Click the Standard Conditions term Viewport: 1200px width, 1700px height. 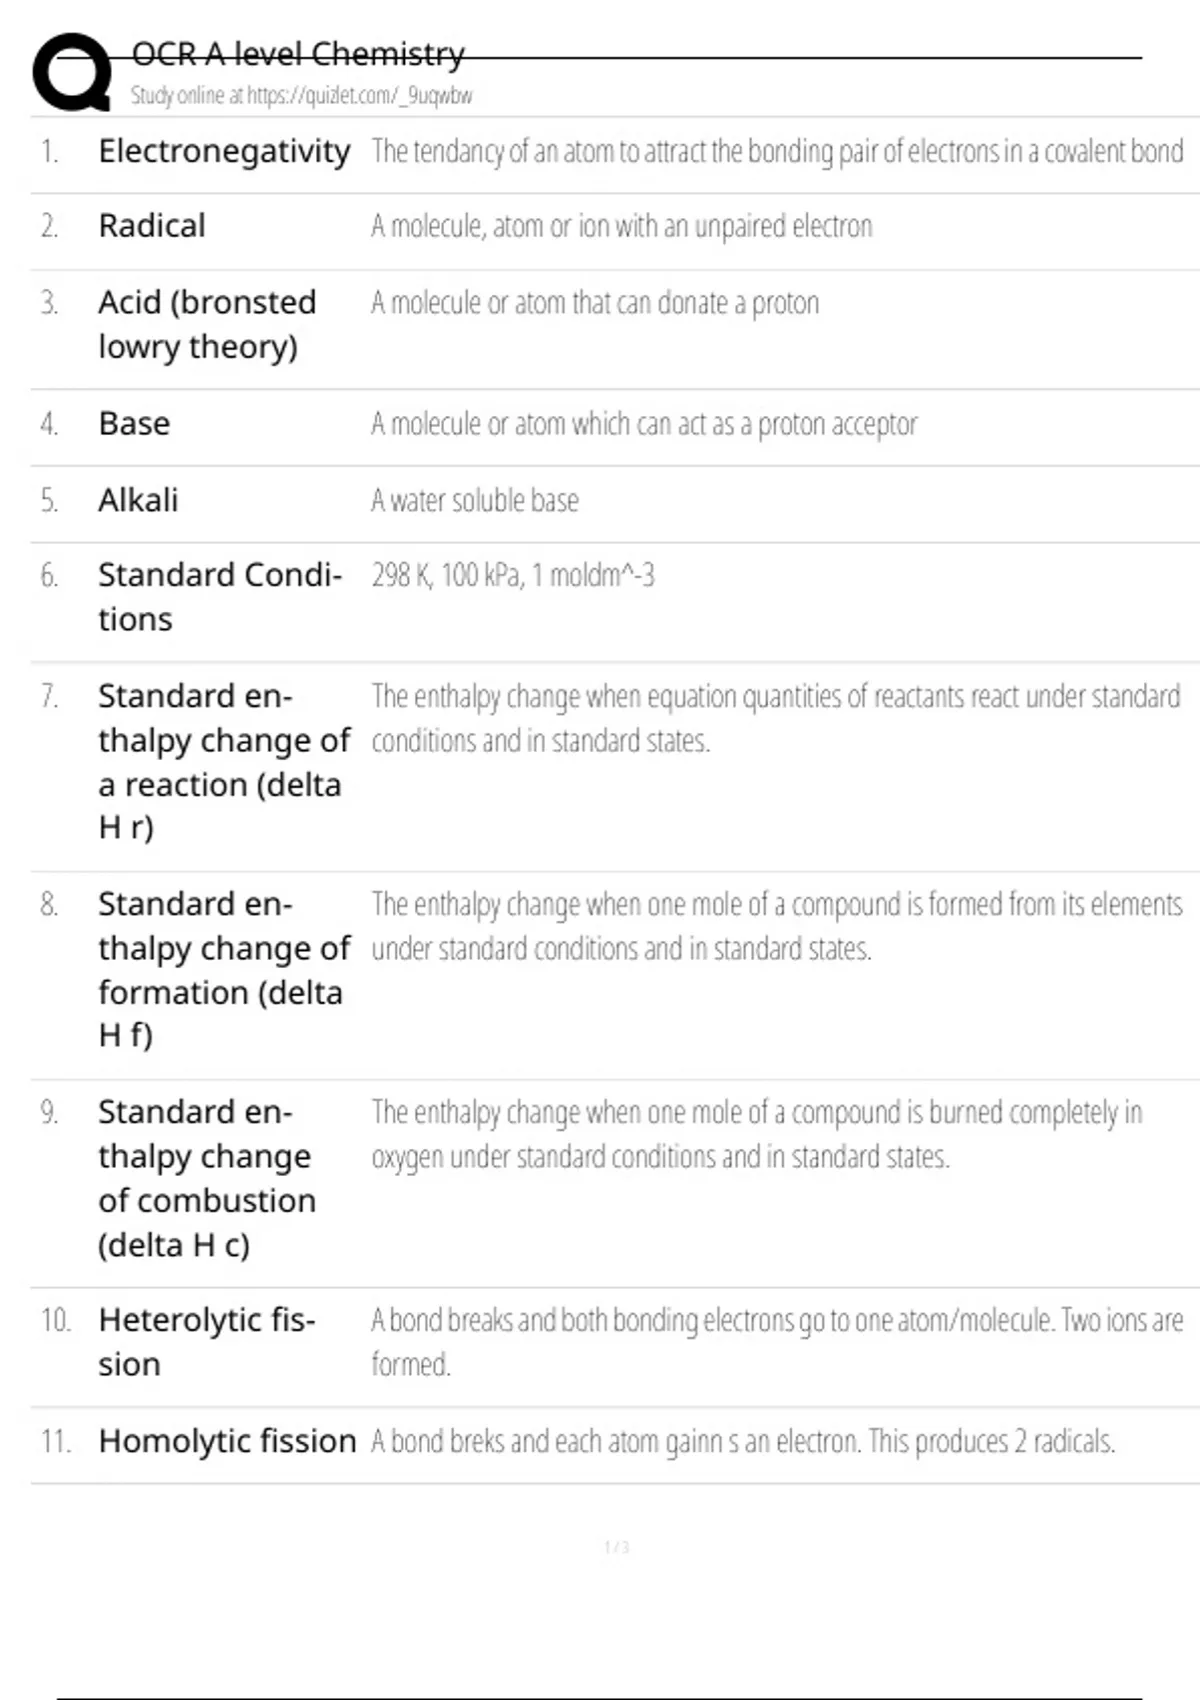[220, 597]
